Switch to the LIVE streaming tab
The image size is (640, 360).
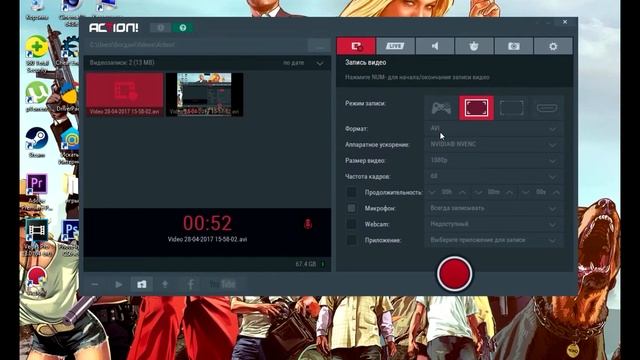tap(395, 46)
